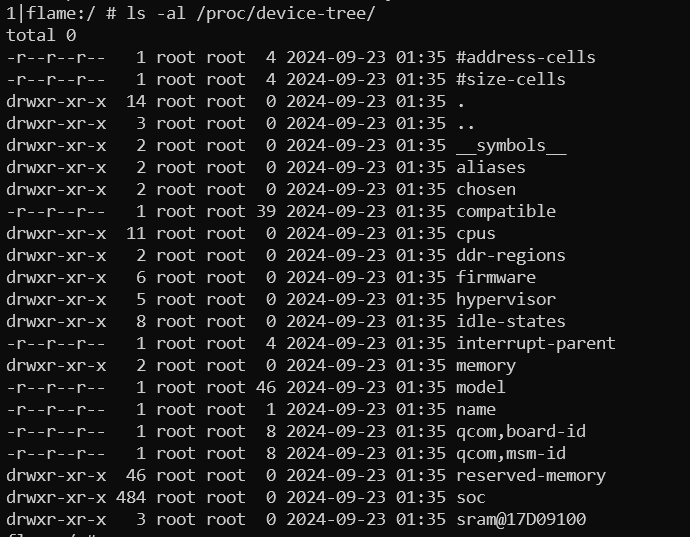Click the interrupt-parent file name

[535, 343]
